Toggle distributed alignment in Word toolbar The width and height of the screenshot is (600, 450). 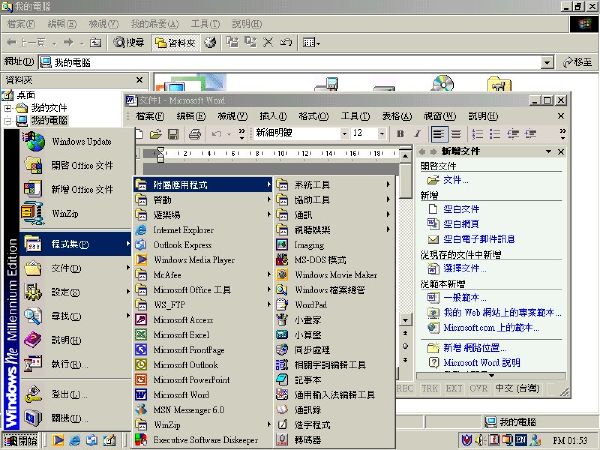456,134
